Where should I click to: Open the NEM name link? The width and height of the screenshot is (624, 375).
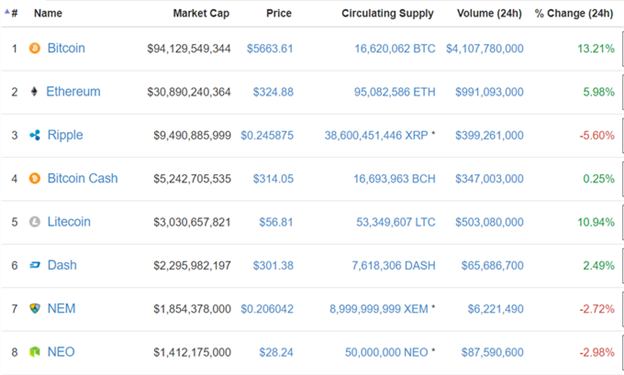coord(62,309)
